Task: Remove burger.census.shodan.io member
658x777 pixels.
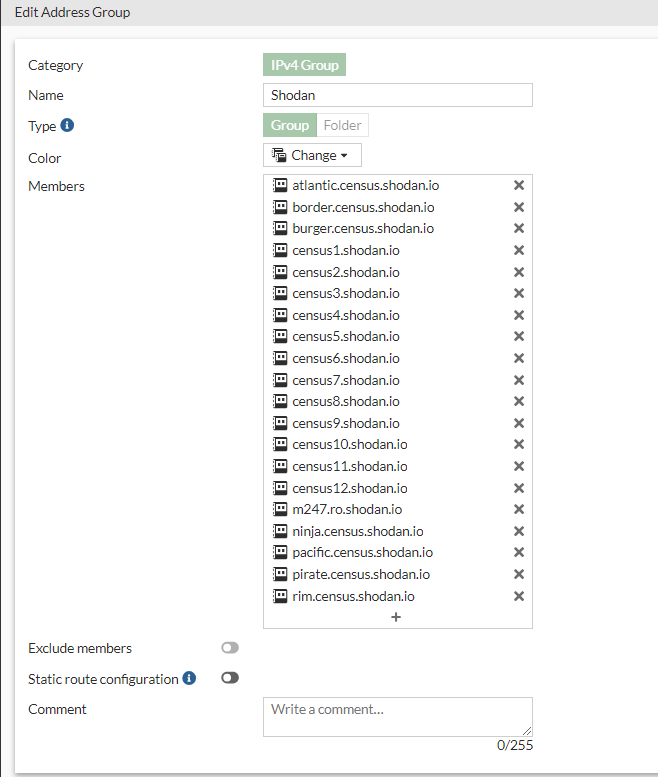Action: [519, 228]
